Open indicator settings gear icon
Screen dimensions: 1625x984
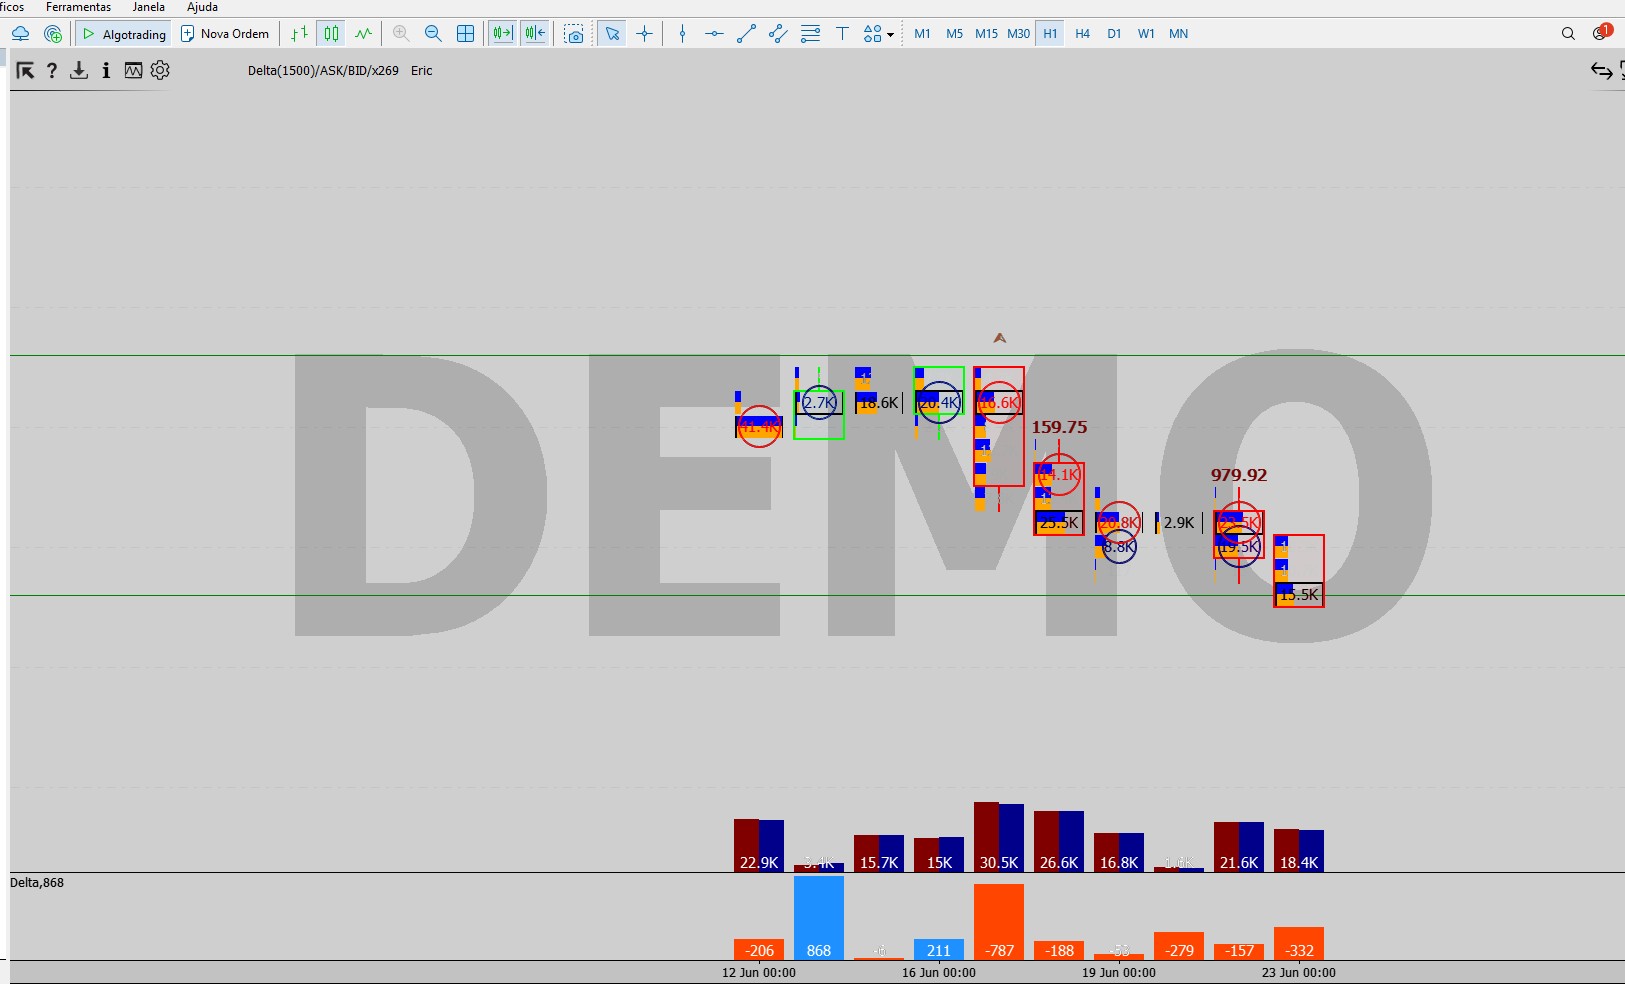pos(160,70)
